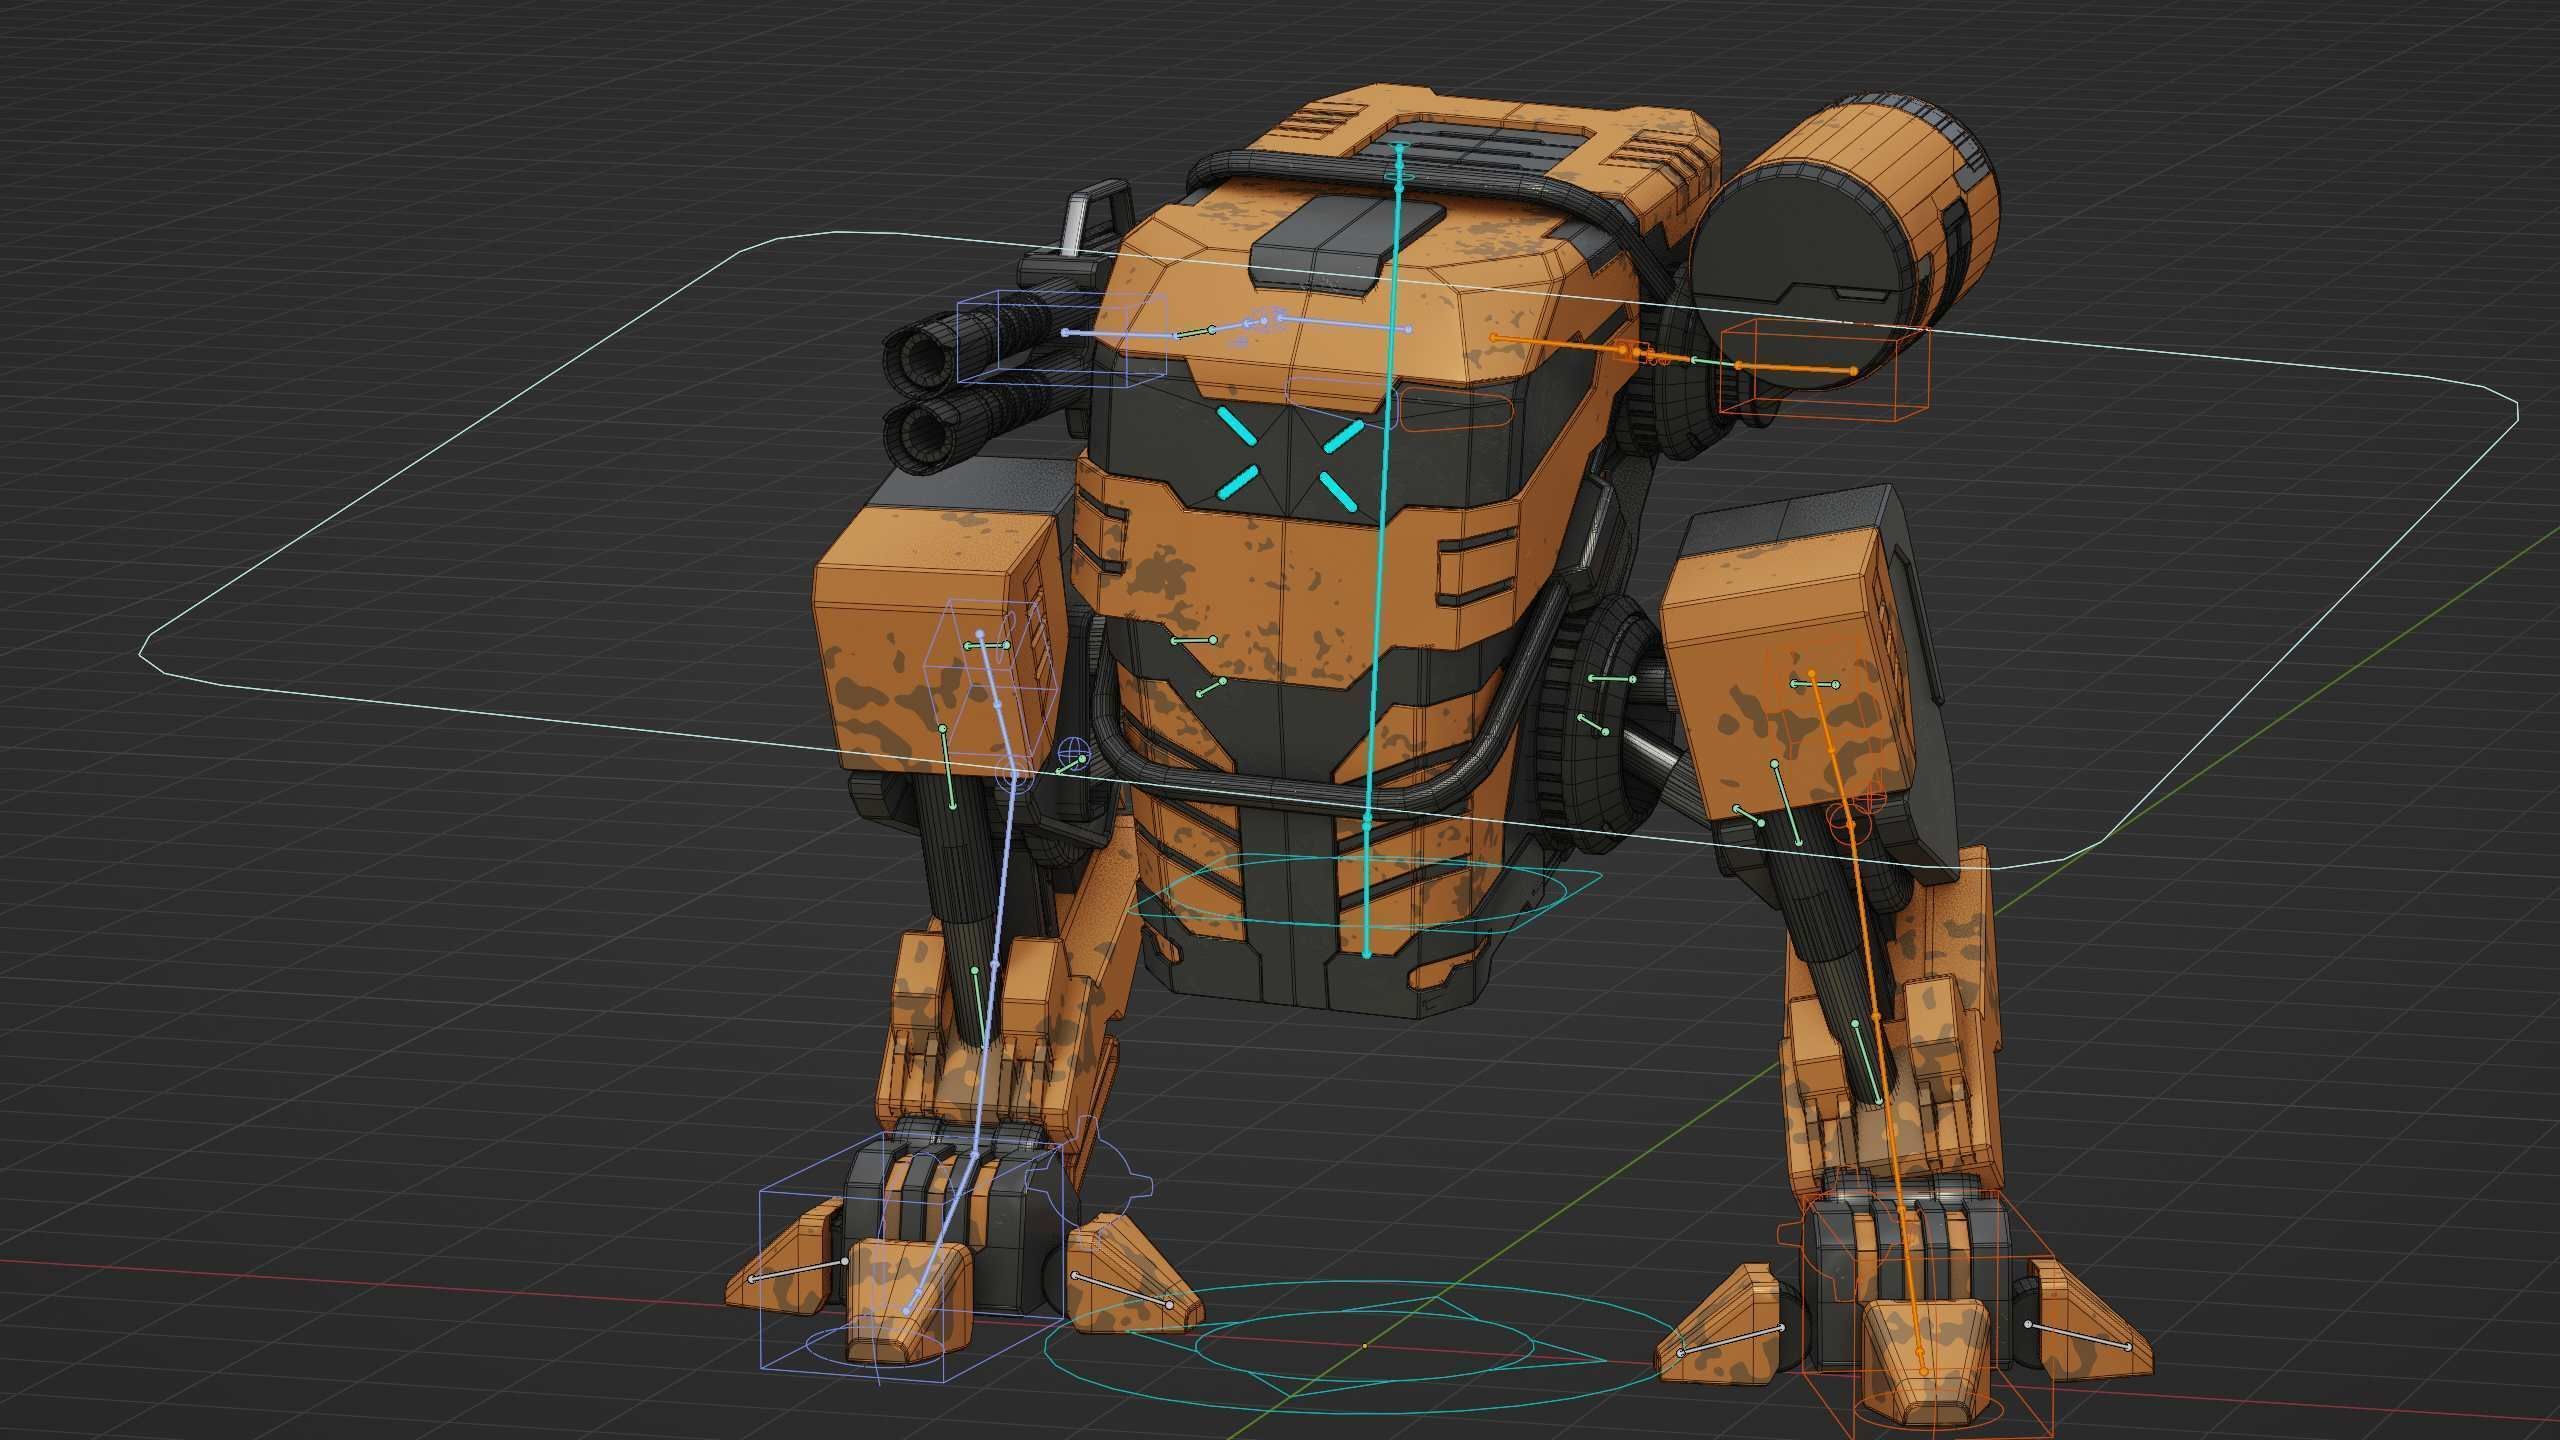Select the cyan vertical spine bone
2560x1440 pixels.
(1383, 550)
